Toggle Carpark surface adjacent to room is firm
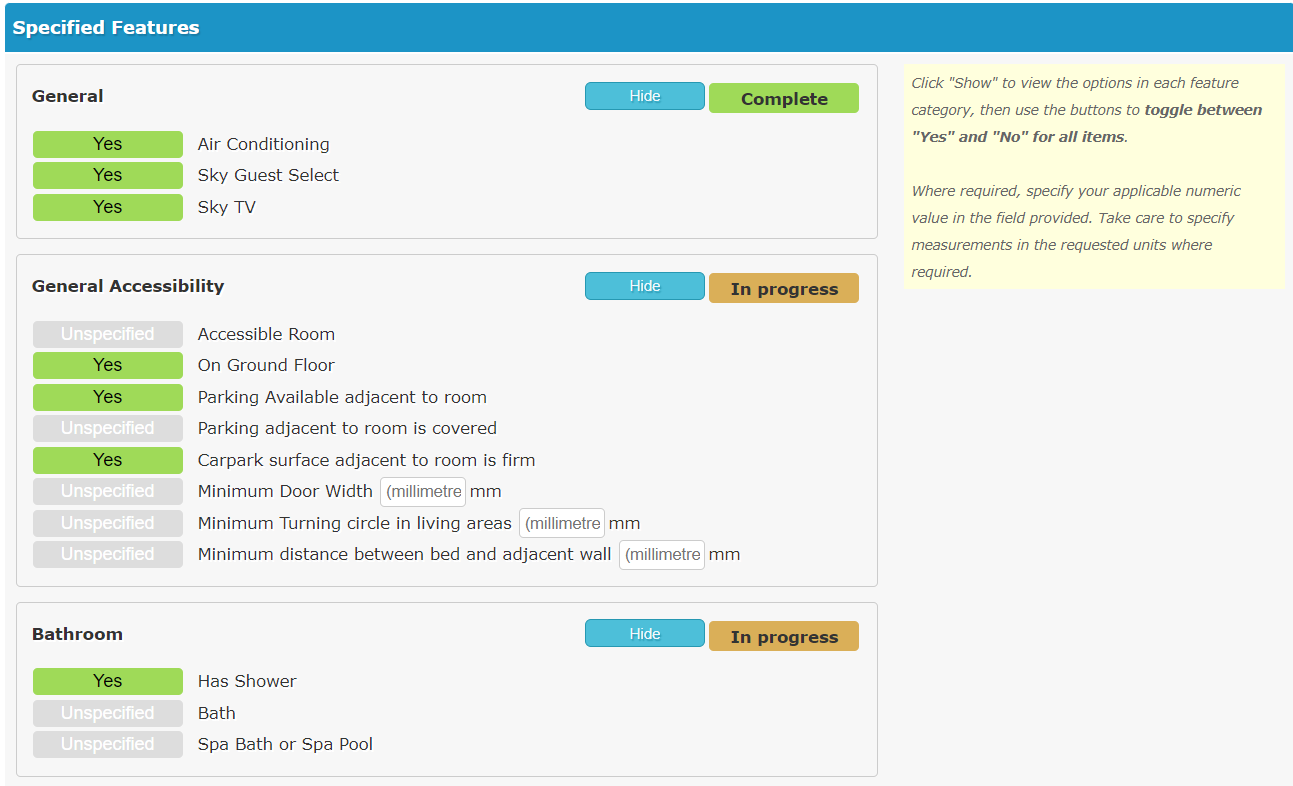The image size is (1293, 786). (107, 460)
